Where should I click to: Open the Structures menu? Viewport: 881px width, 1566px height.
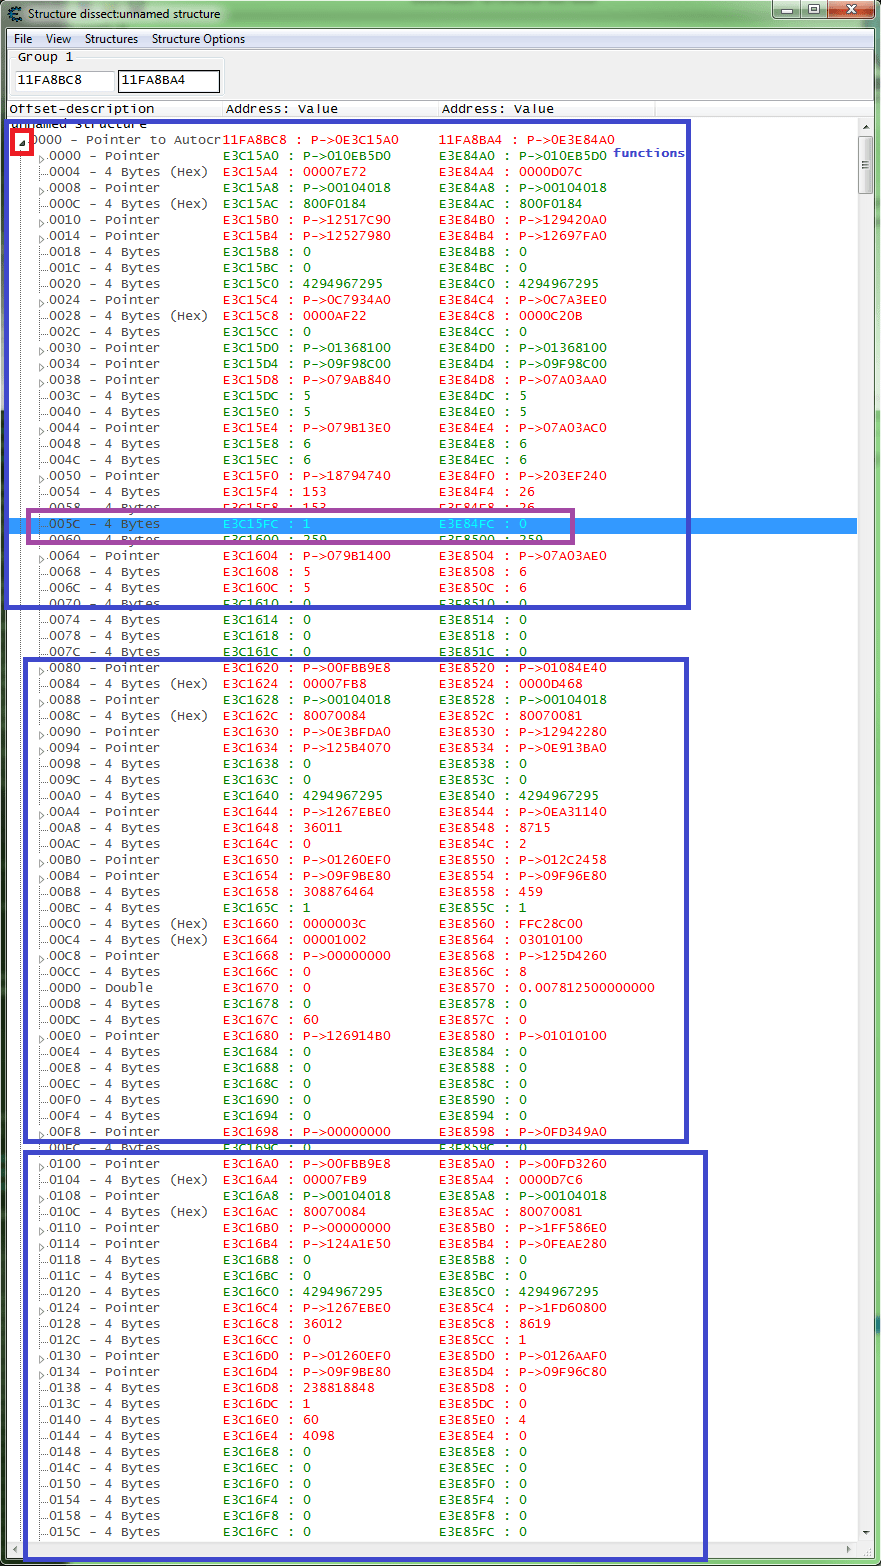point(110,38)
